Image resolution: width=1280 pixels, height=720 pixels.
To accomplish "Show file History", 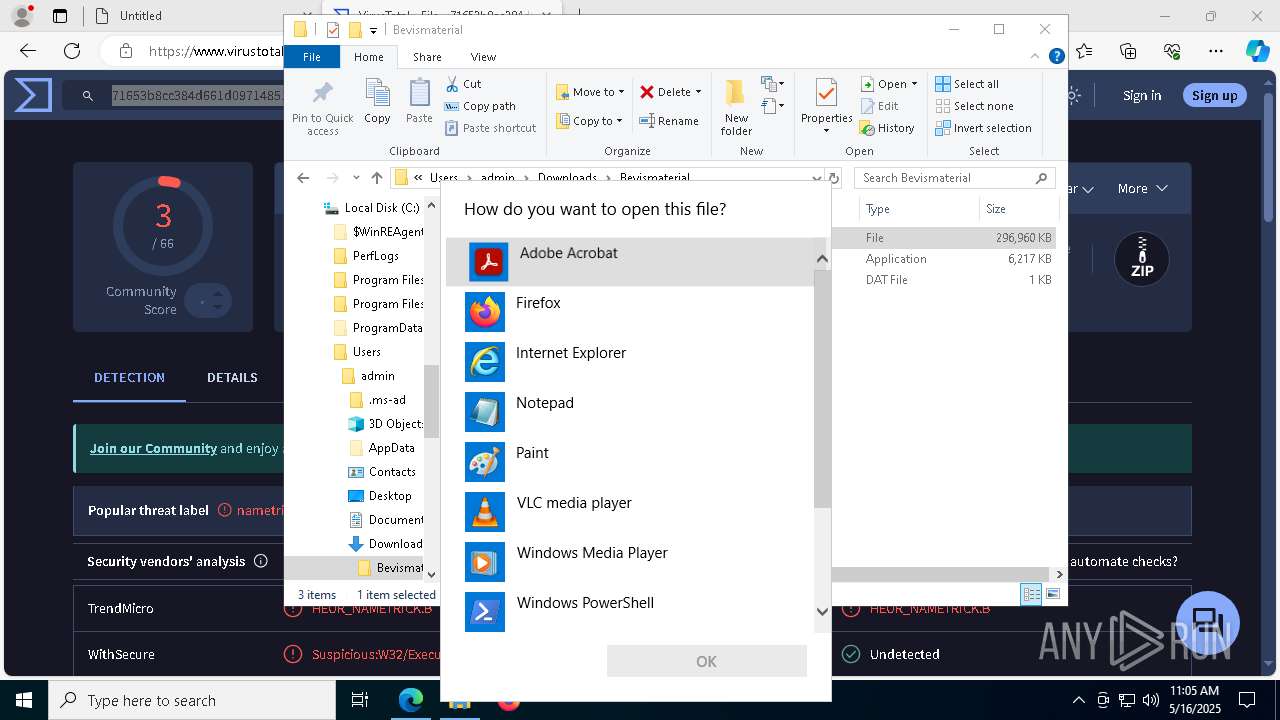I will 887,128.
